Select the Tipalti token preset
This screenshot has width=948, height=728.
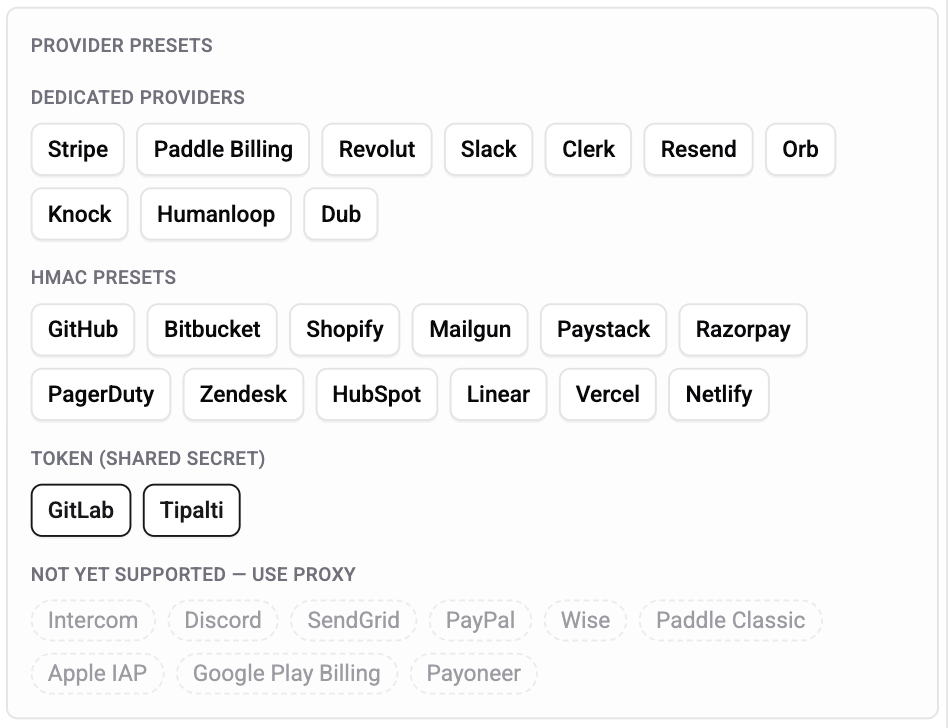click(x=191, y=510)
